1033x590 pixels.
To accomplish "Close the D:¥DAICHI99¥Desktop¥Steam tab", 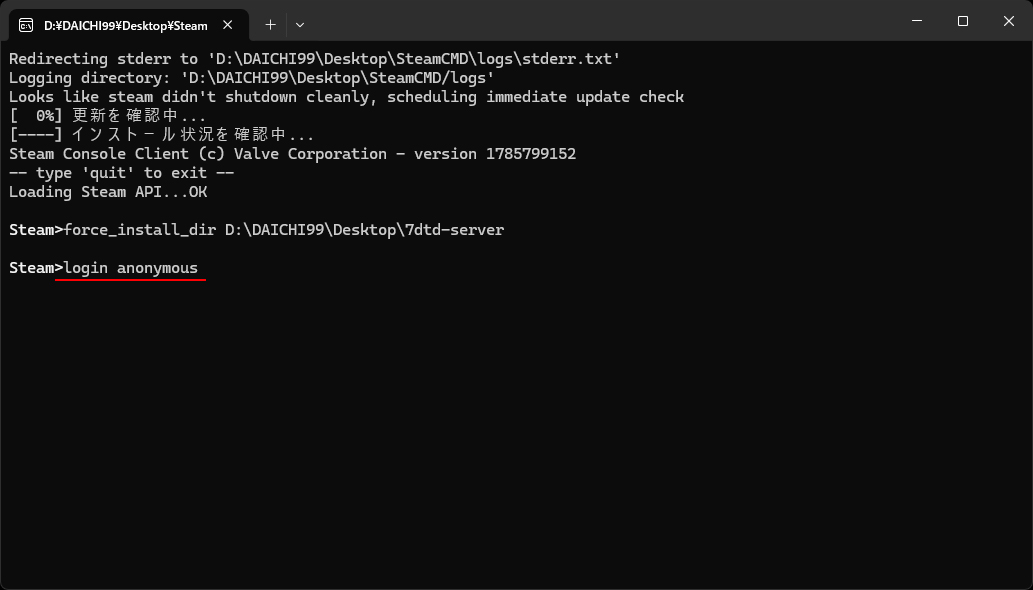I will (227, 25).
